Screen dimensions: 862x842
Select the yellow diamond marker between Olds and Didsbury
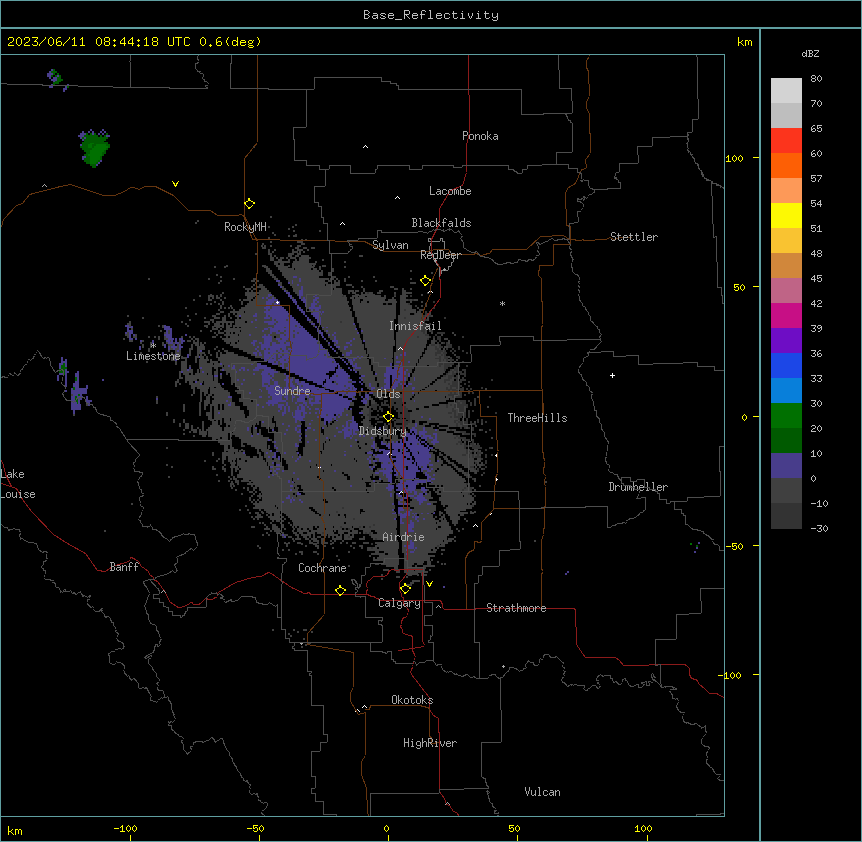pos(388,417)
